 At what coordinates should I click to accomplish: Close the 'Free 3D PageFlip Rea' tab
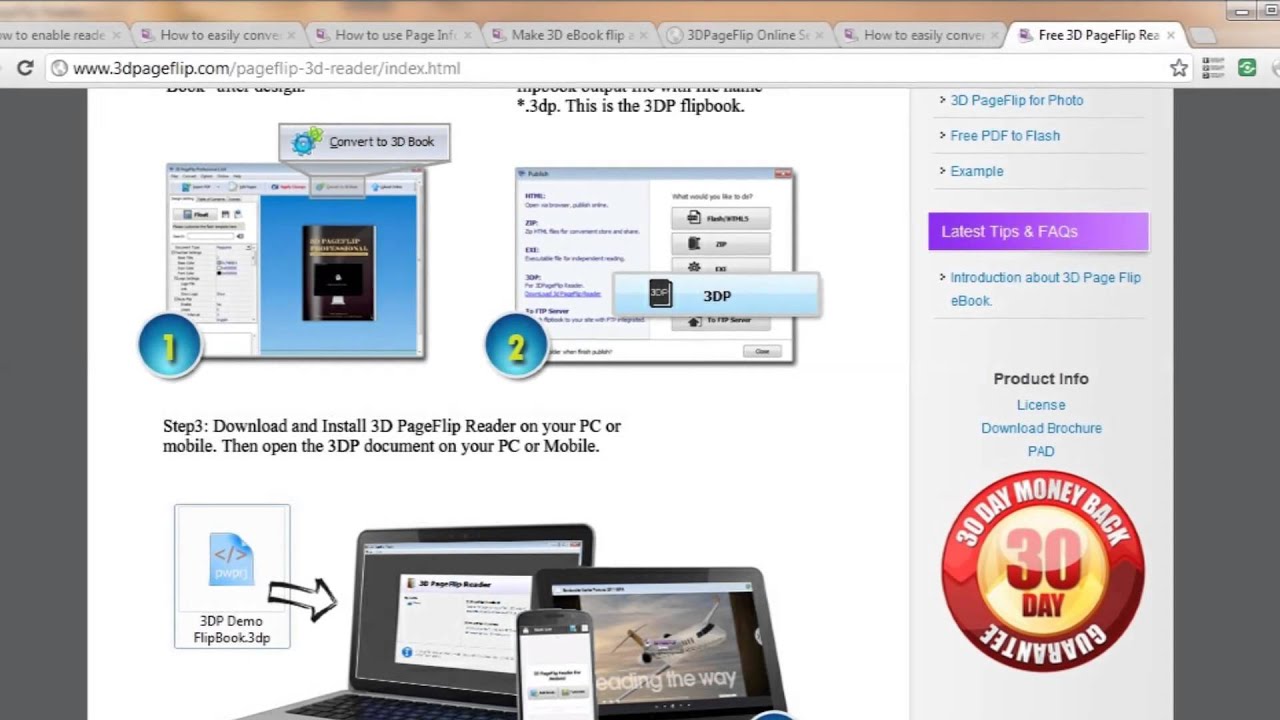click(1171, 35)
